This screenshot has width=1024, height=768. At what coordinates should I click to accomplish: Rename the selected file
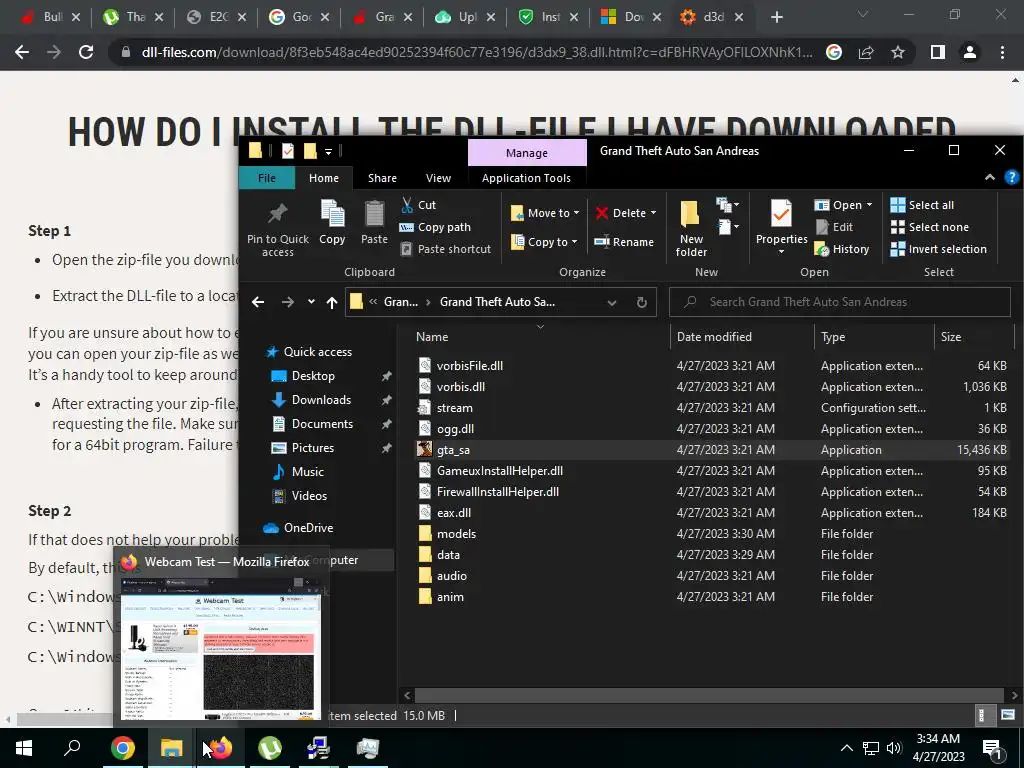click(x=624, y=242)
